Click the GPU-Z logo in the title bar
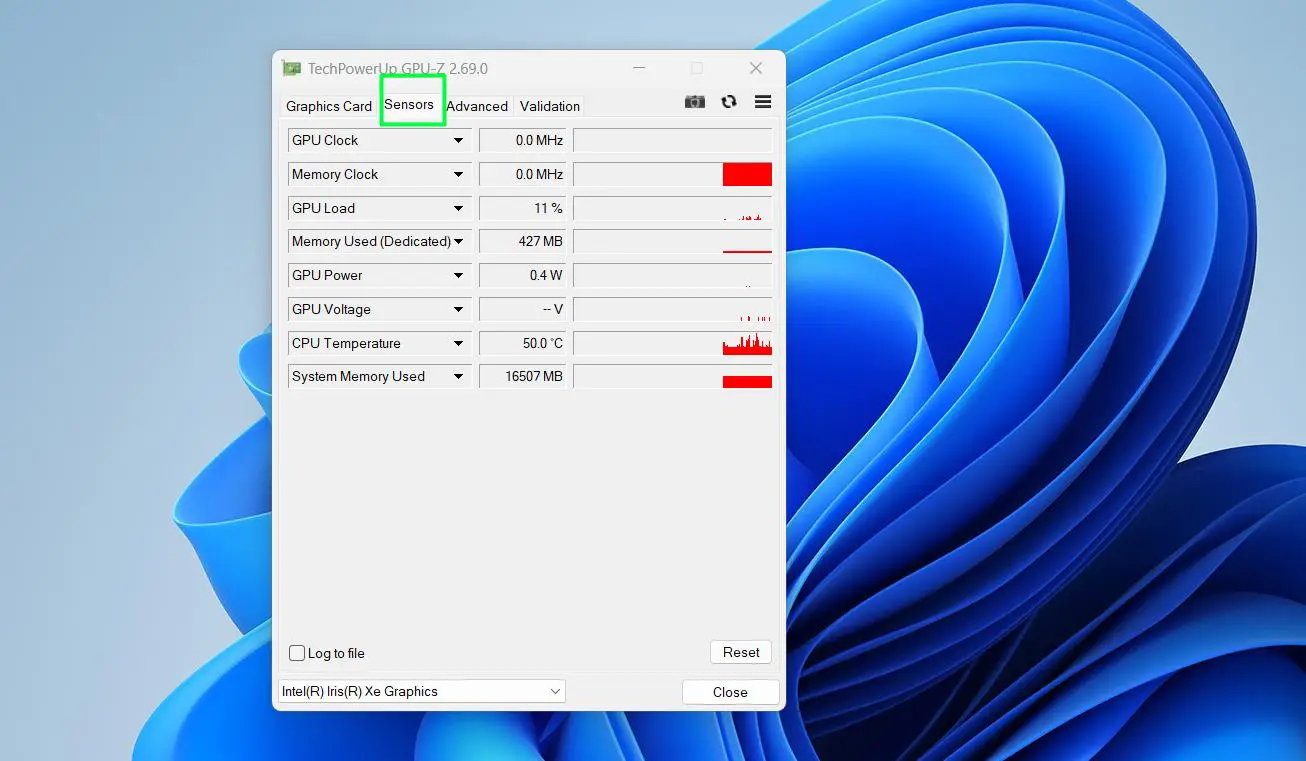The width and height of the screenshot is (1306, 761). click(x=291, y=67)
